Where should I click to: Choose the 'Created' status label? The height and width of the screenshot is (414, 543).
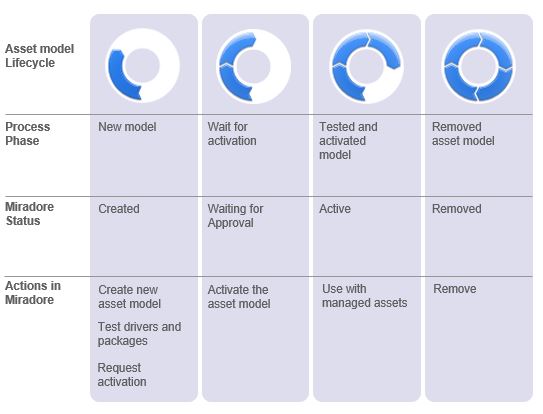(x=119, y=209)
